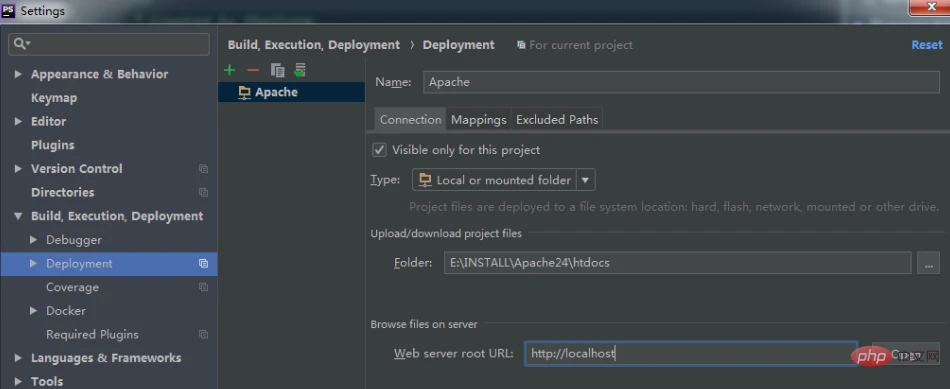950x389 pixels.
Task: Click project-level icon next to Version Control
Action: (204, 169)
